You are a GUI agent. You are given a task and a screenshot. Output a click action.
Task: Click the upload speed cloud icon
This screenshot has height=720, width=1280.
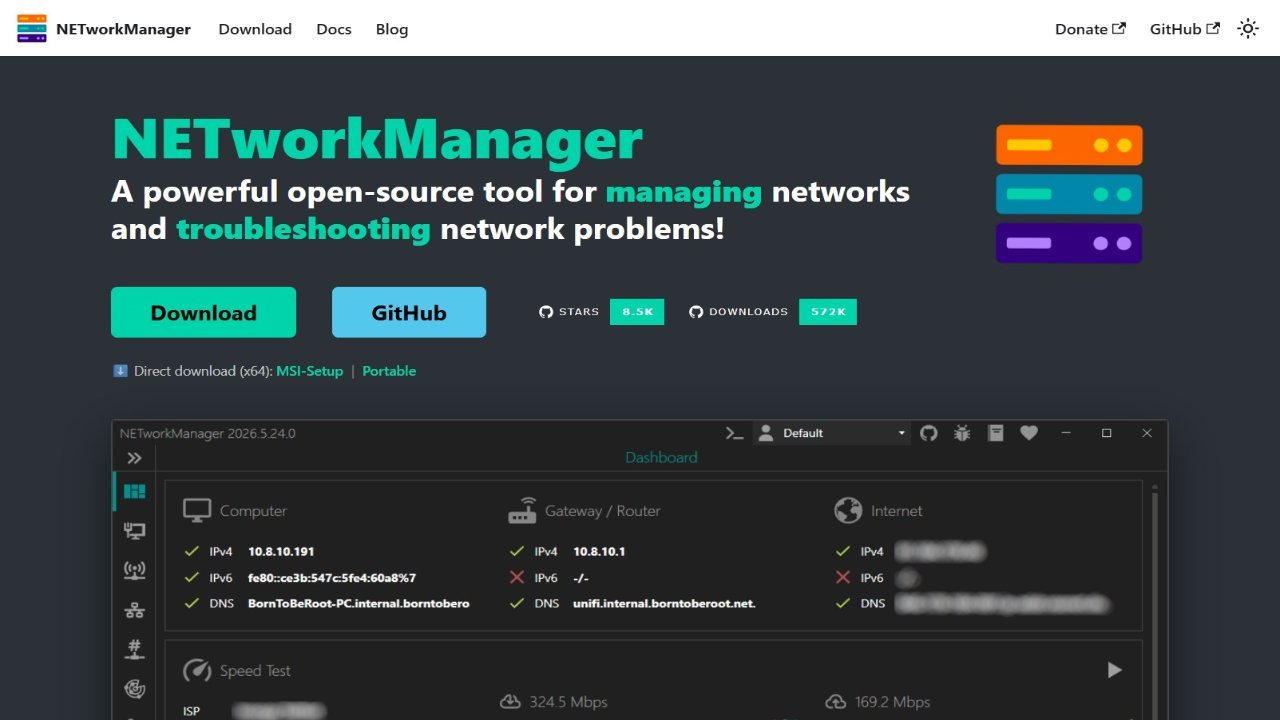coord(836,702)
